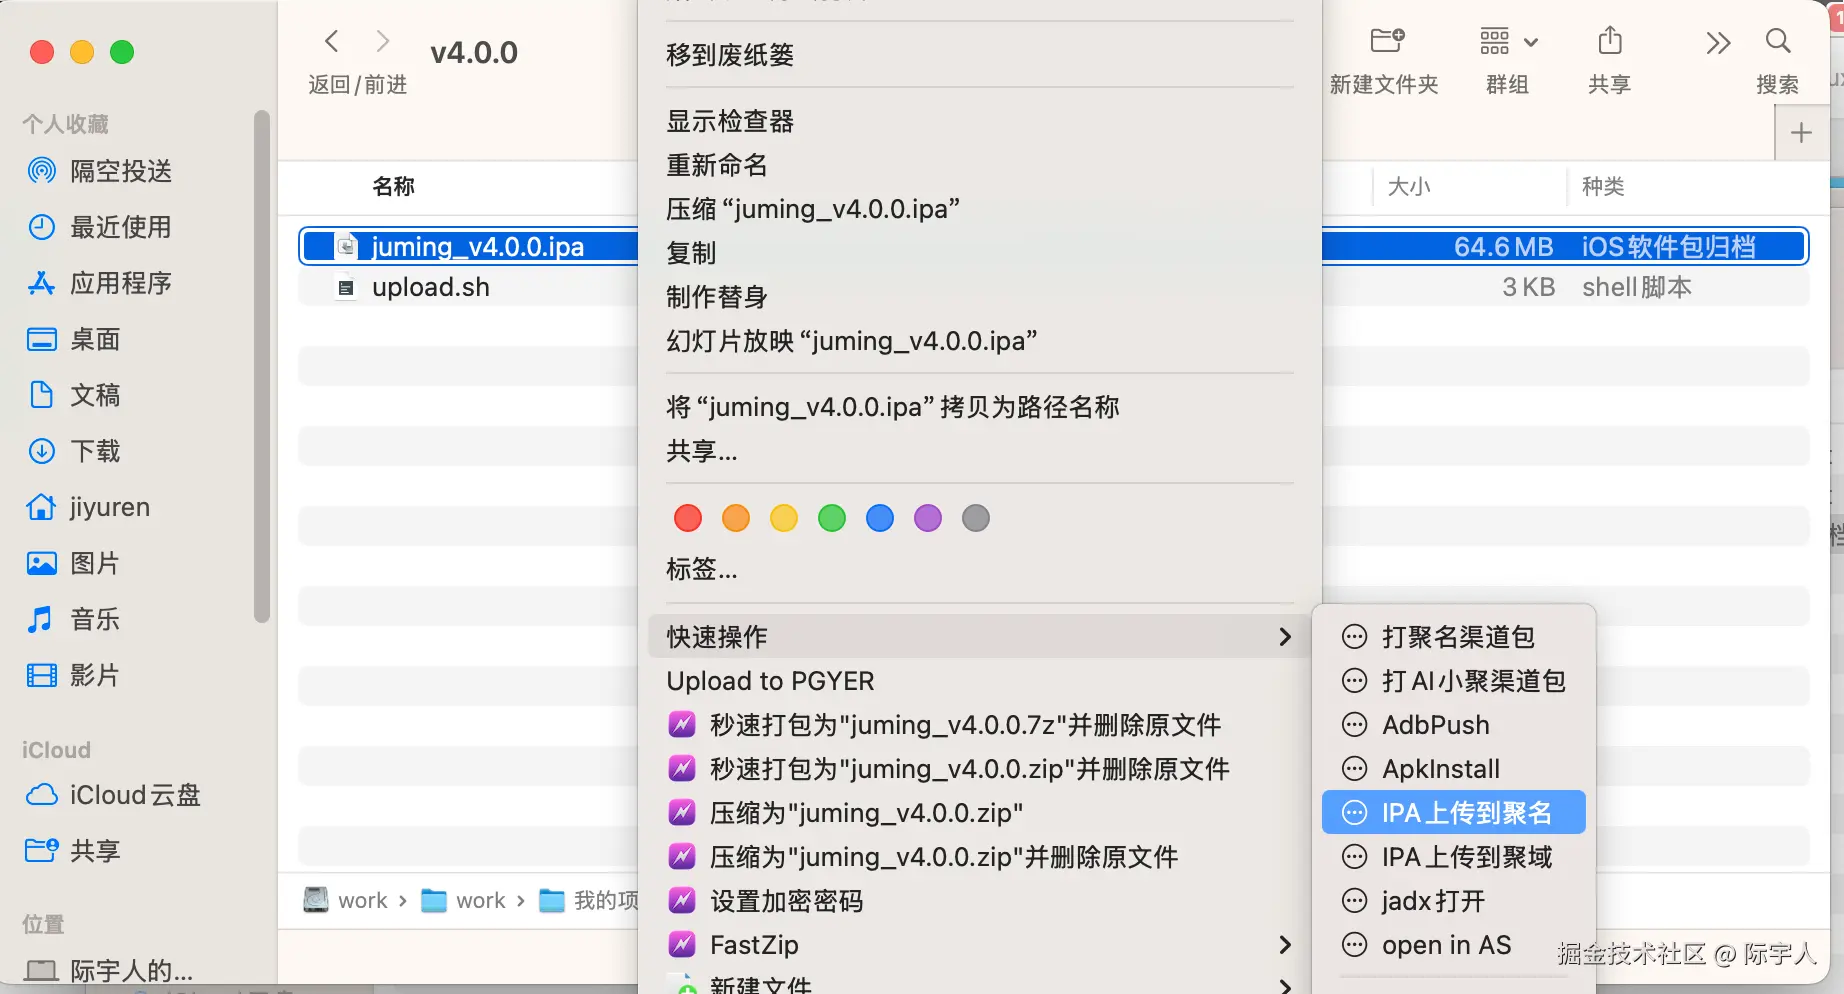Expand the 快速操作 submenu arrow
The height and width of the screenshot is (994, 1844).
(1285, 637)
